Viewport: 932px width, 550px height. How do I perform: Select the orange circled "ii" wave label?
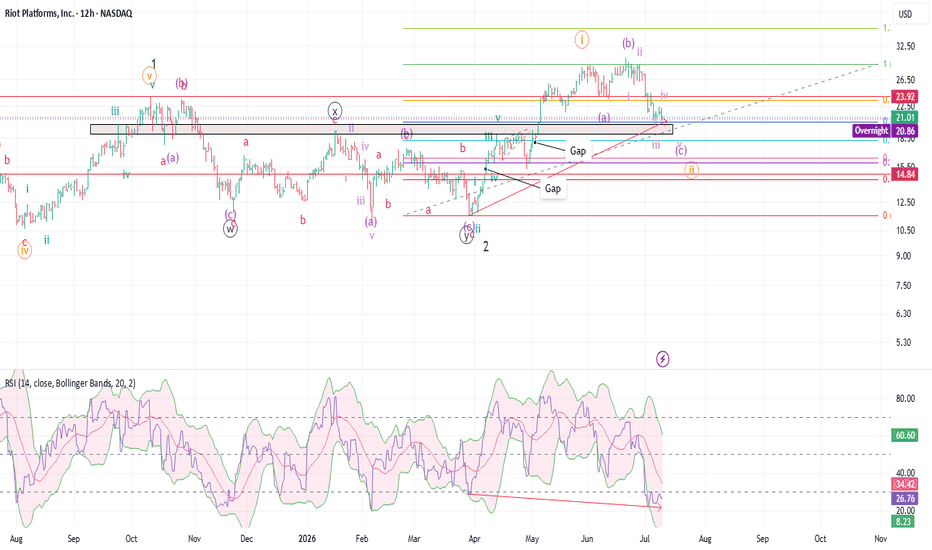(691, 171)
